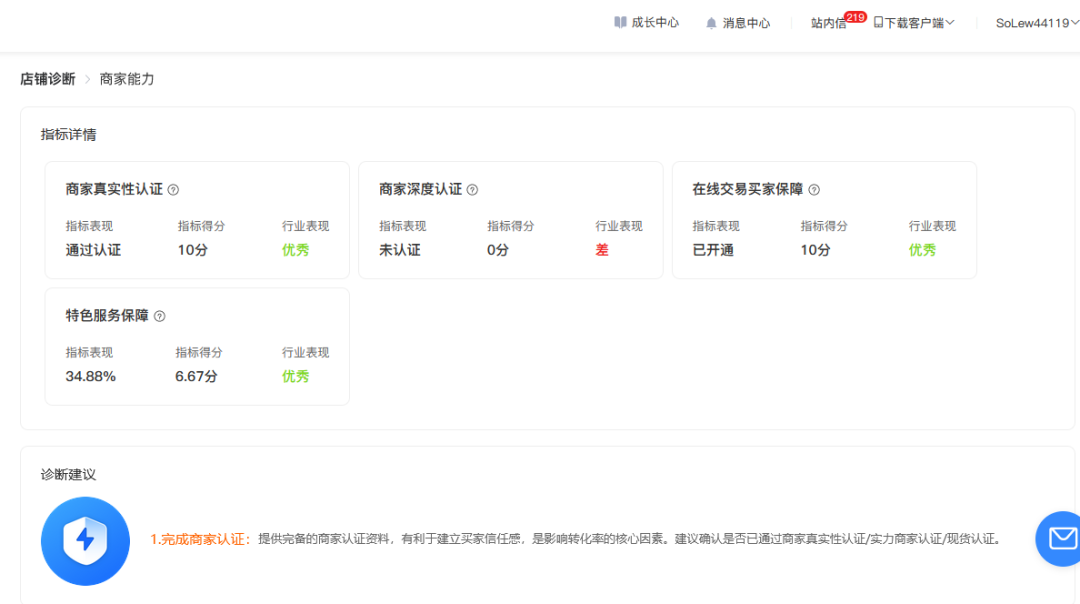Image resolution: width=1080 pixels, height=604 pixels.
Task: Click the book icon beside 成长中心
Action: pos(620,21)
